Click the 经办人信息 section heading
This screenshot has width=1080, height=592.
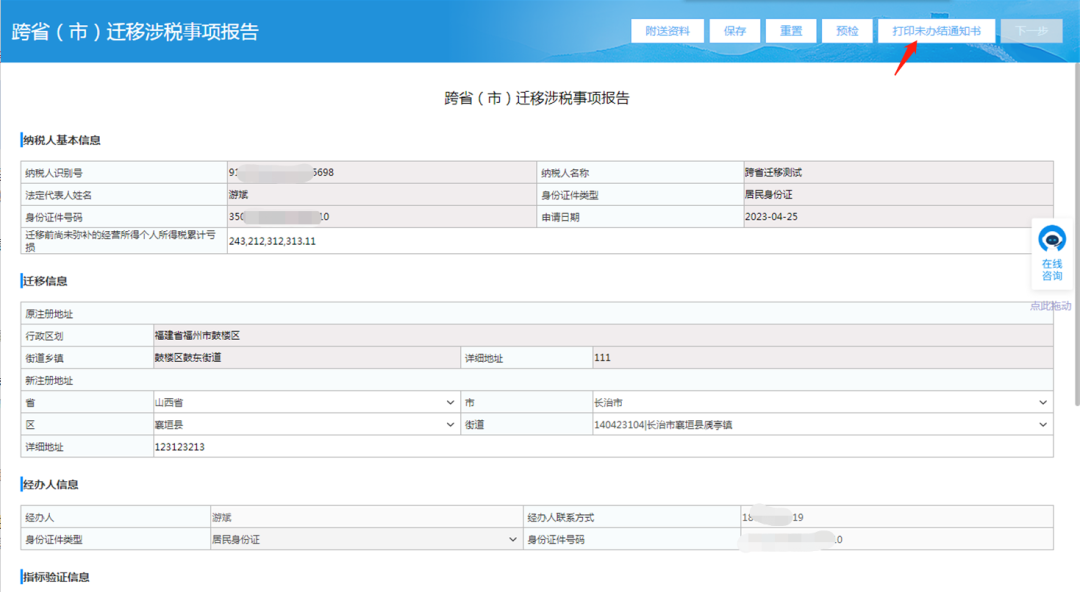pyautogui.click(x=50, y=484)
